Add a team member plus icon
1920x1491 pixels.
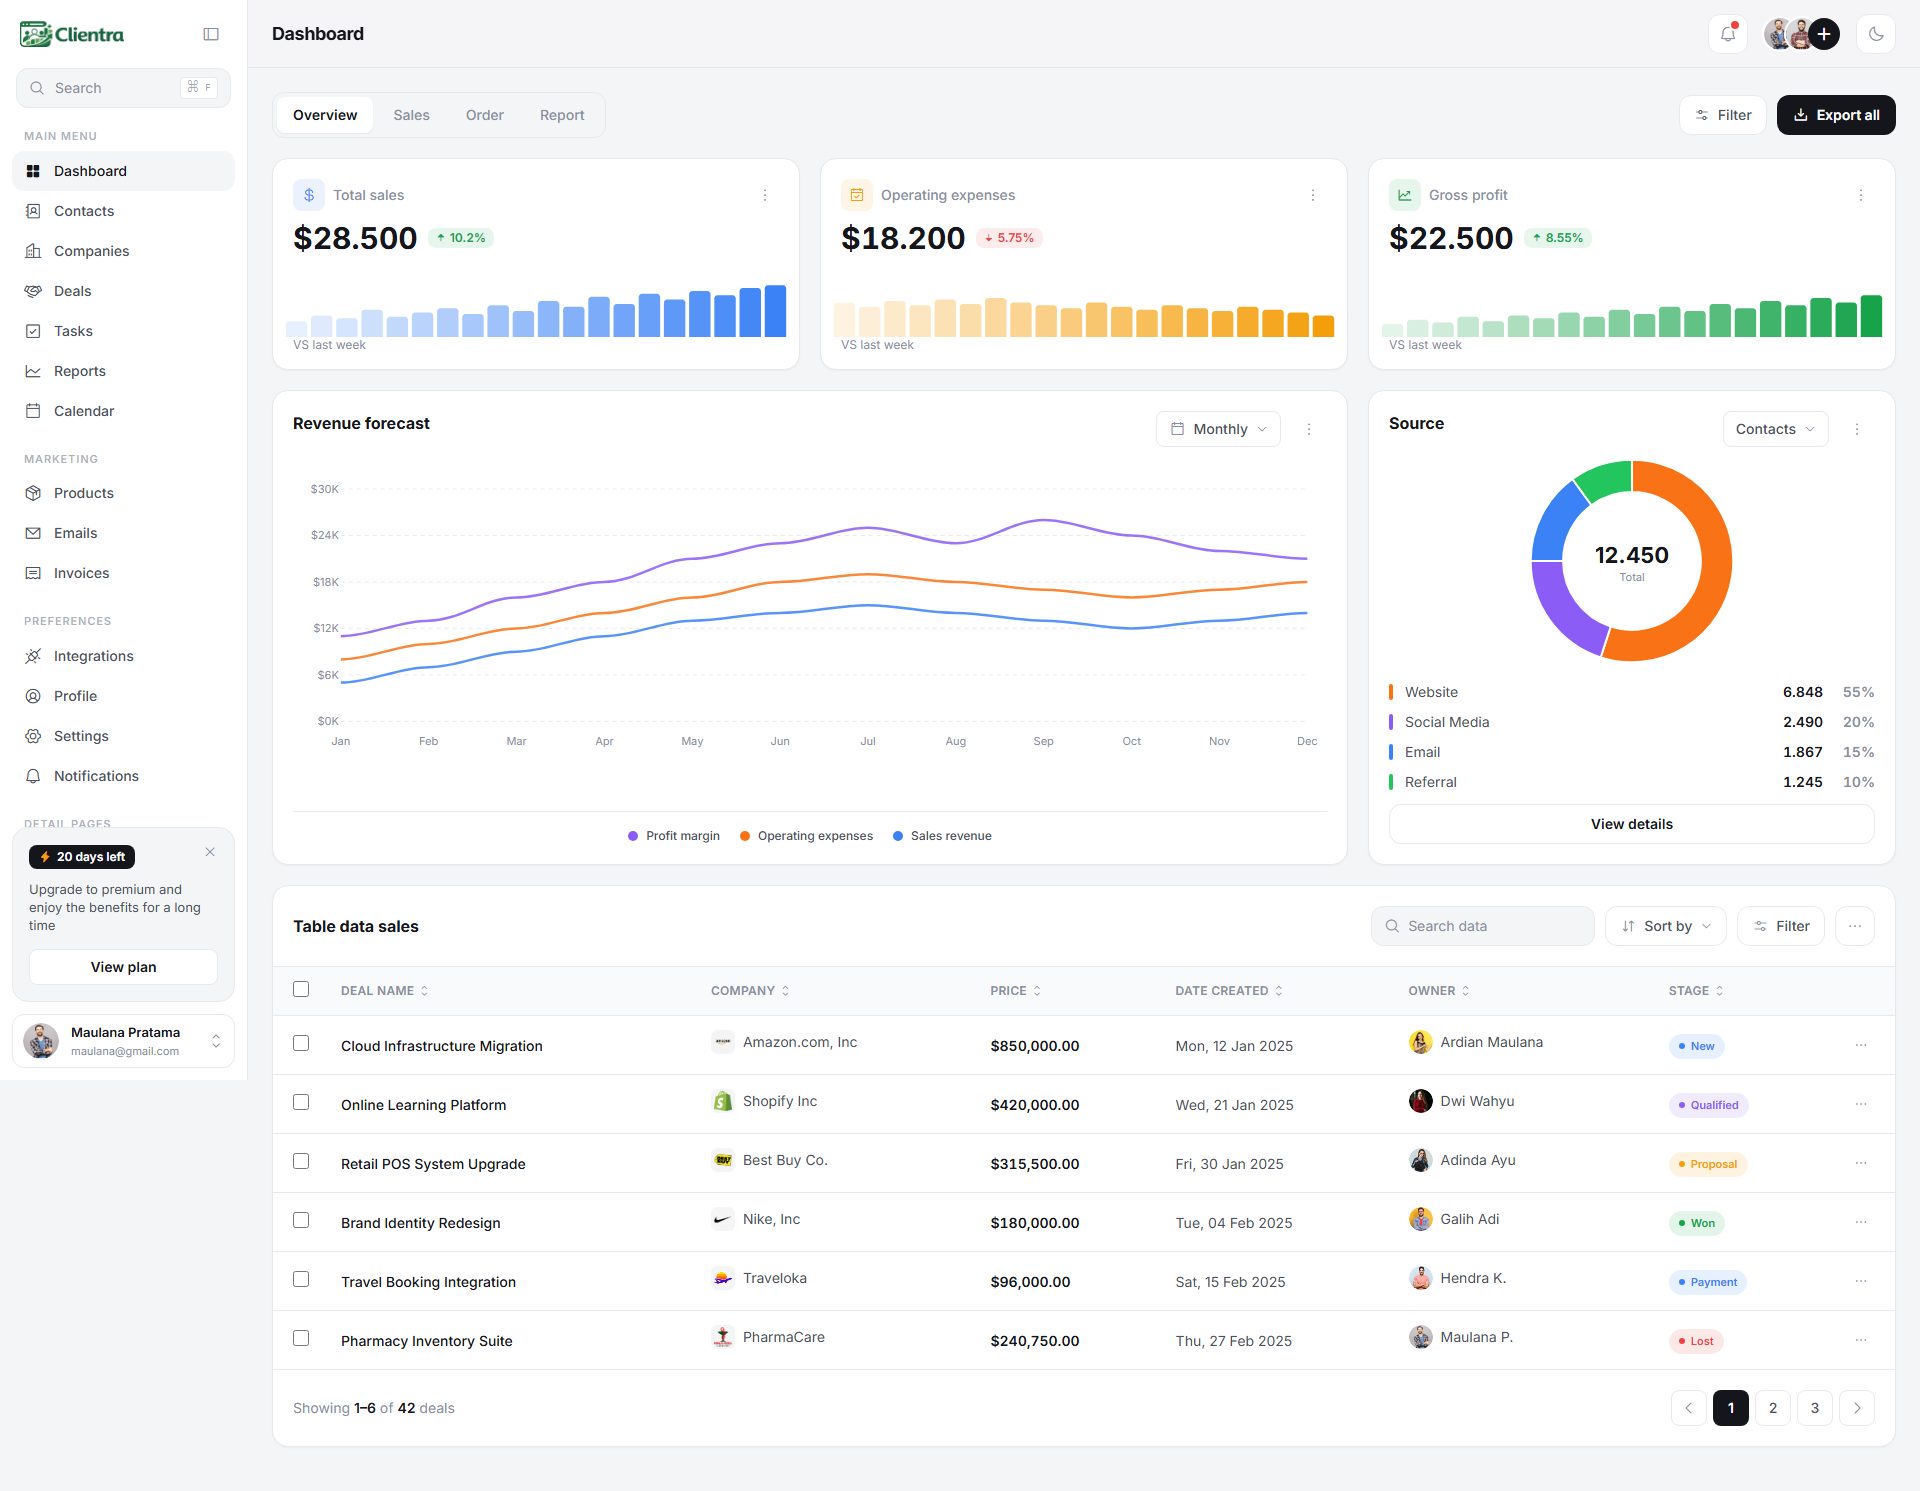[x=1824, y=34]
